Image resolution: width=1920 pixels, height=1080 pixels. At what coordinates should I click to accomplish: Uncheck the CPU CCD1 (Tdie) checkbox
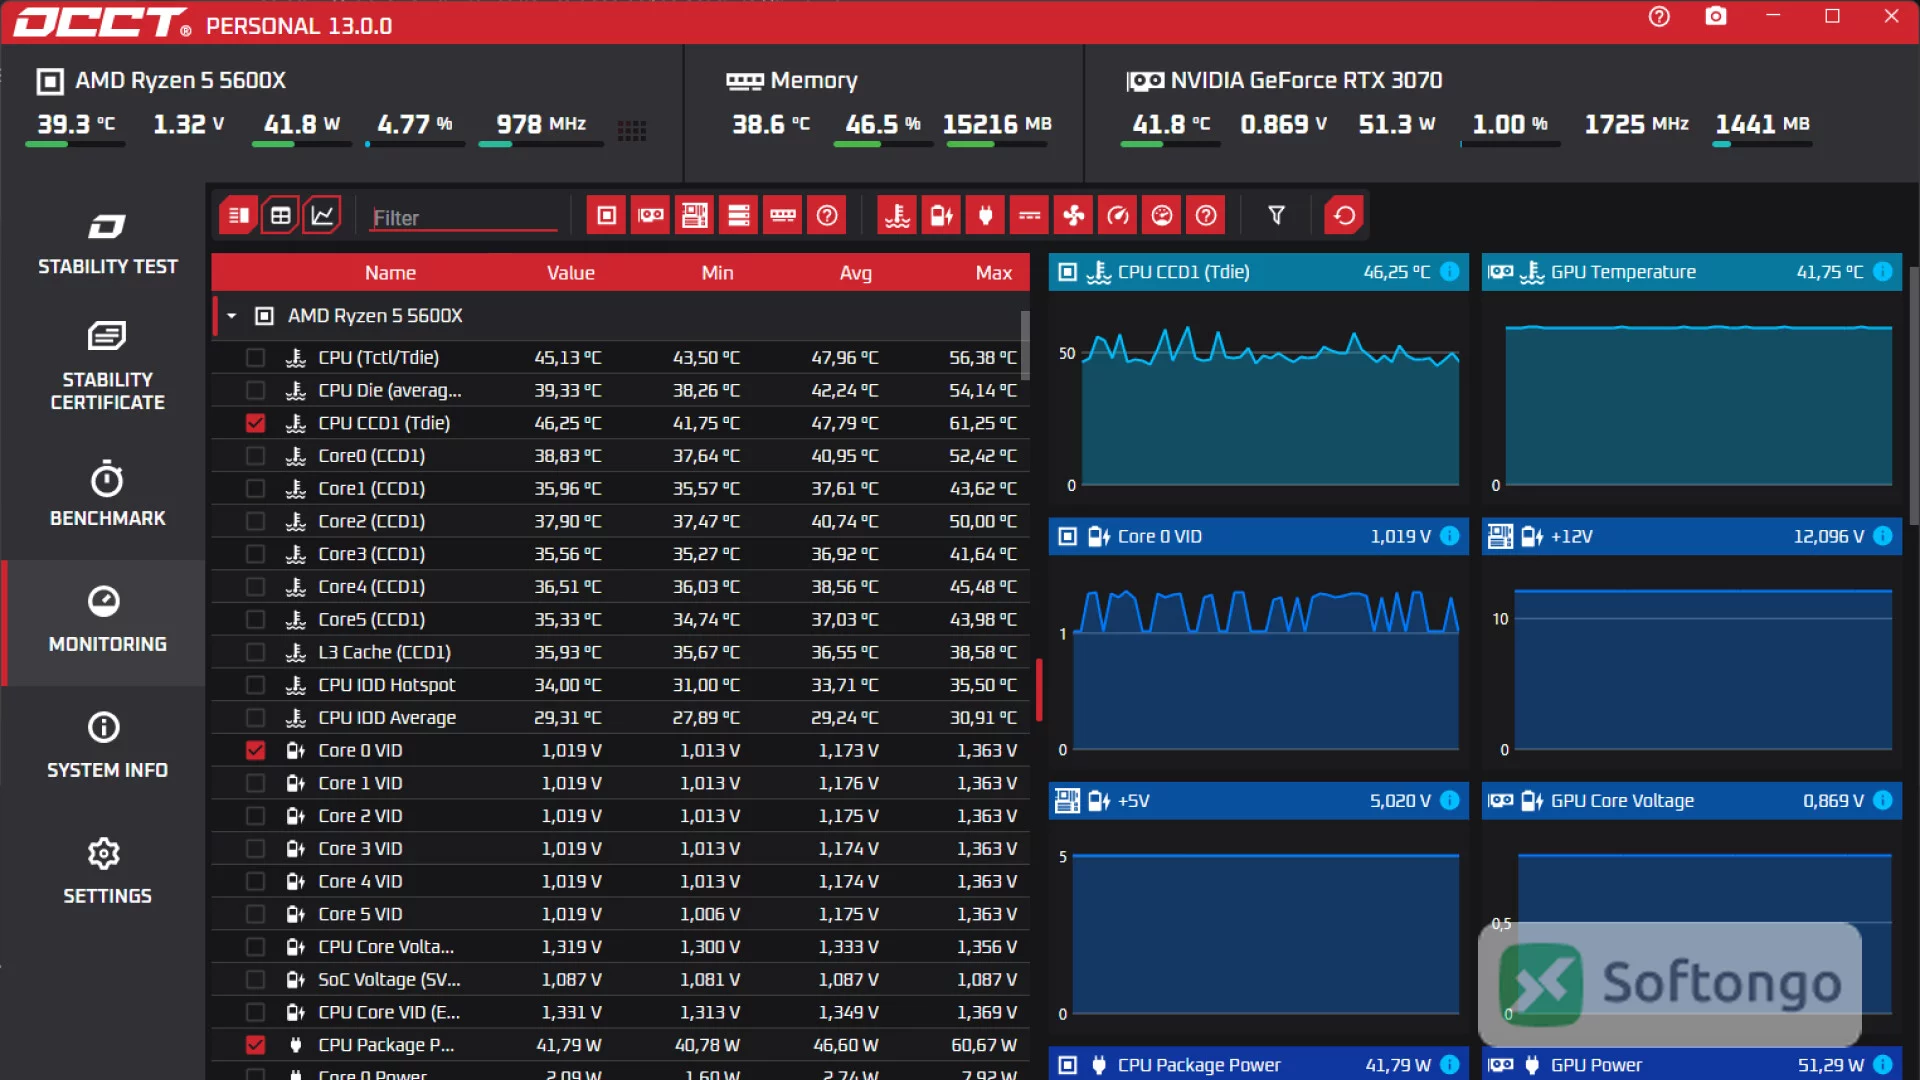(256, 423)
